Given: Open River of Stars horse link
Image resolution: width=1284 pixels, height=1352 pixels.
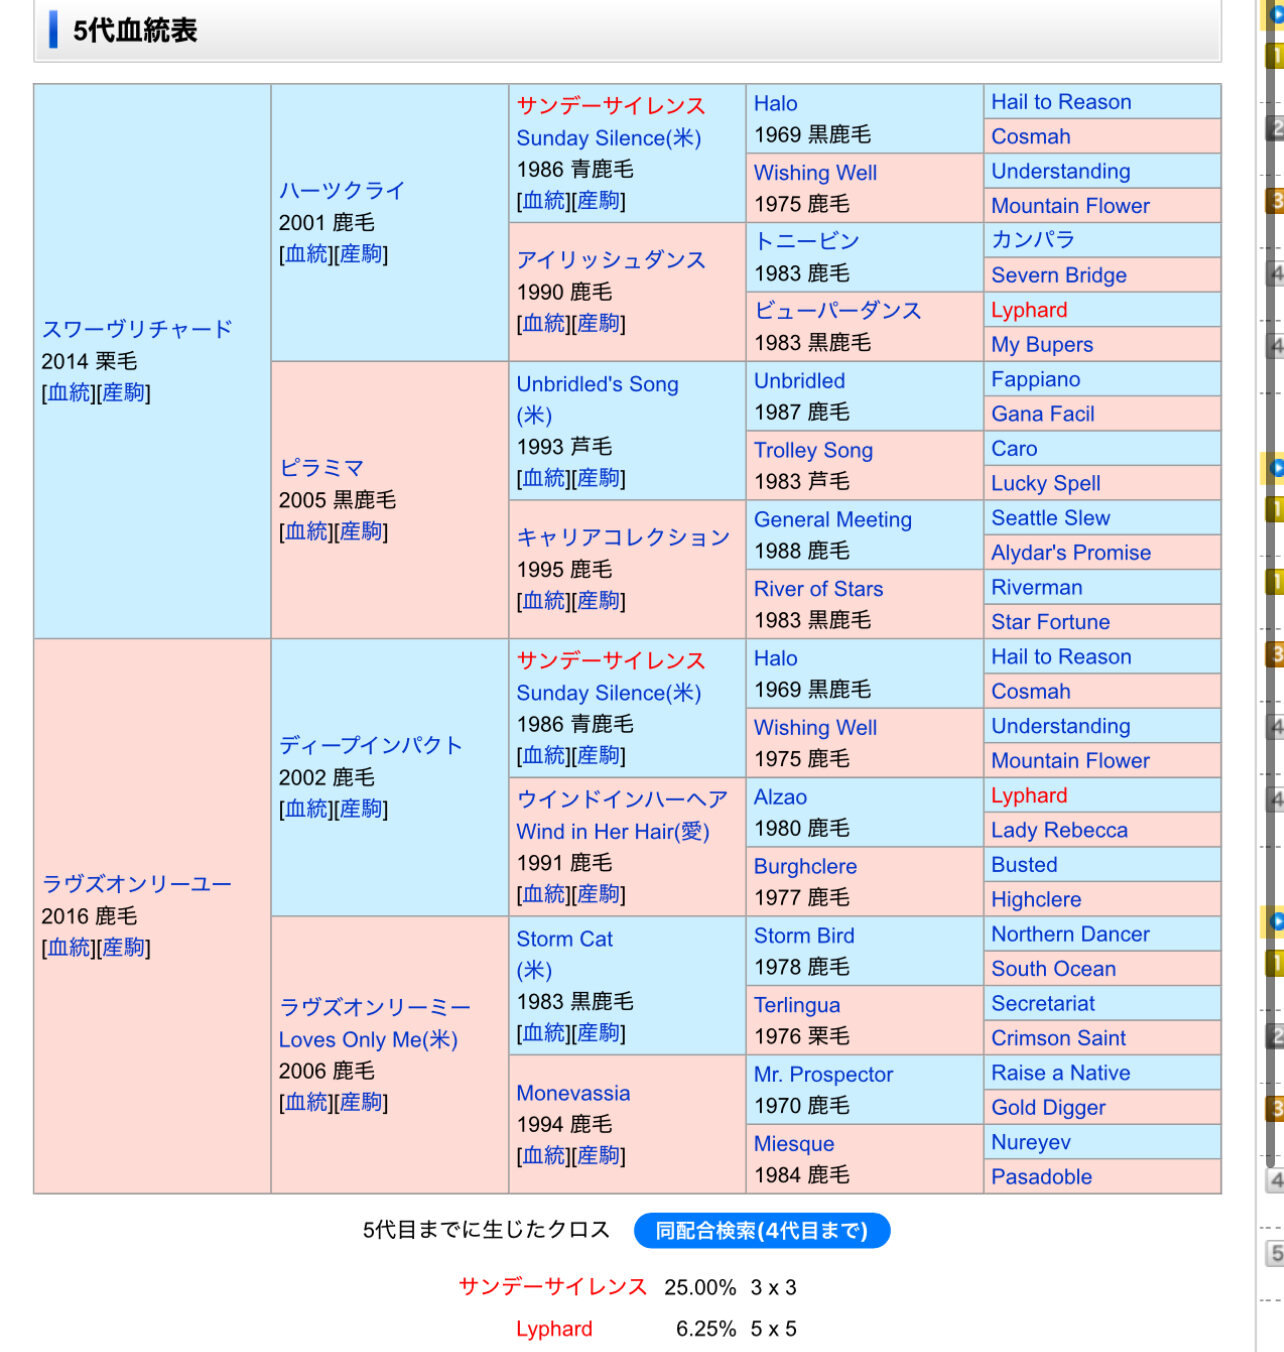Looking at the screenshot, I should coord(818,589).
